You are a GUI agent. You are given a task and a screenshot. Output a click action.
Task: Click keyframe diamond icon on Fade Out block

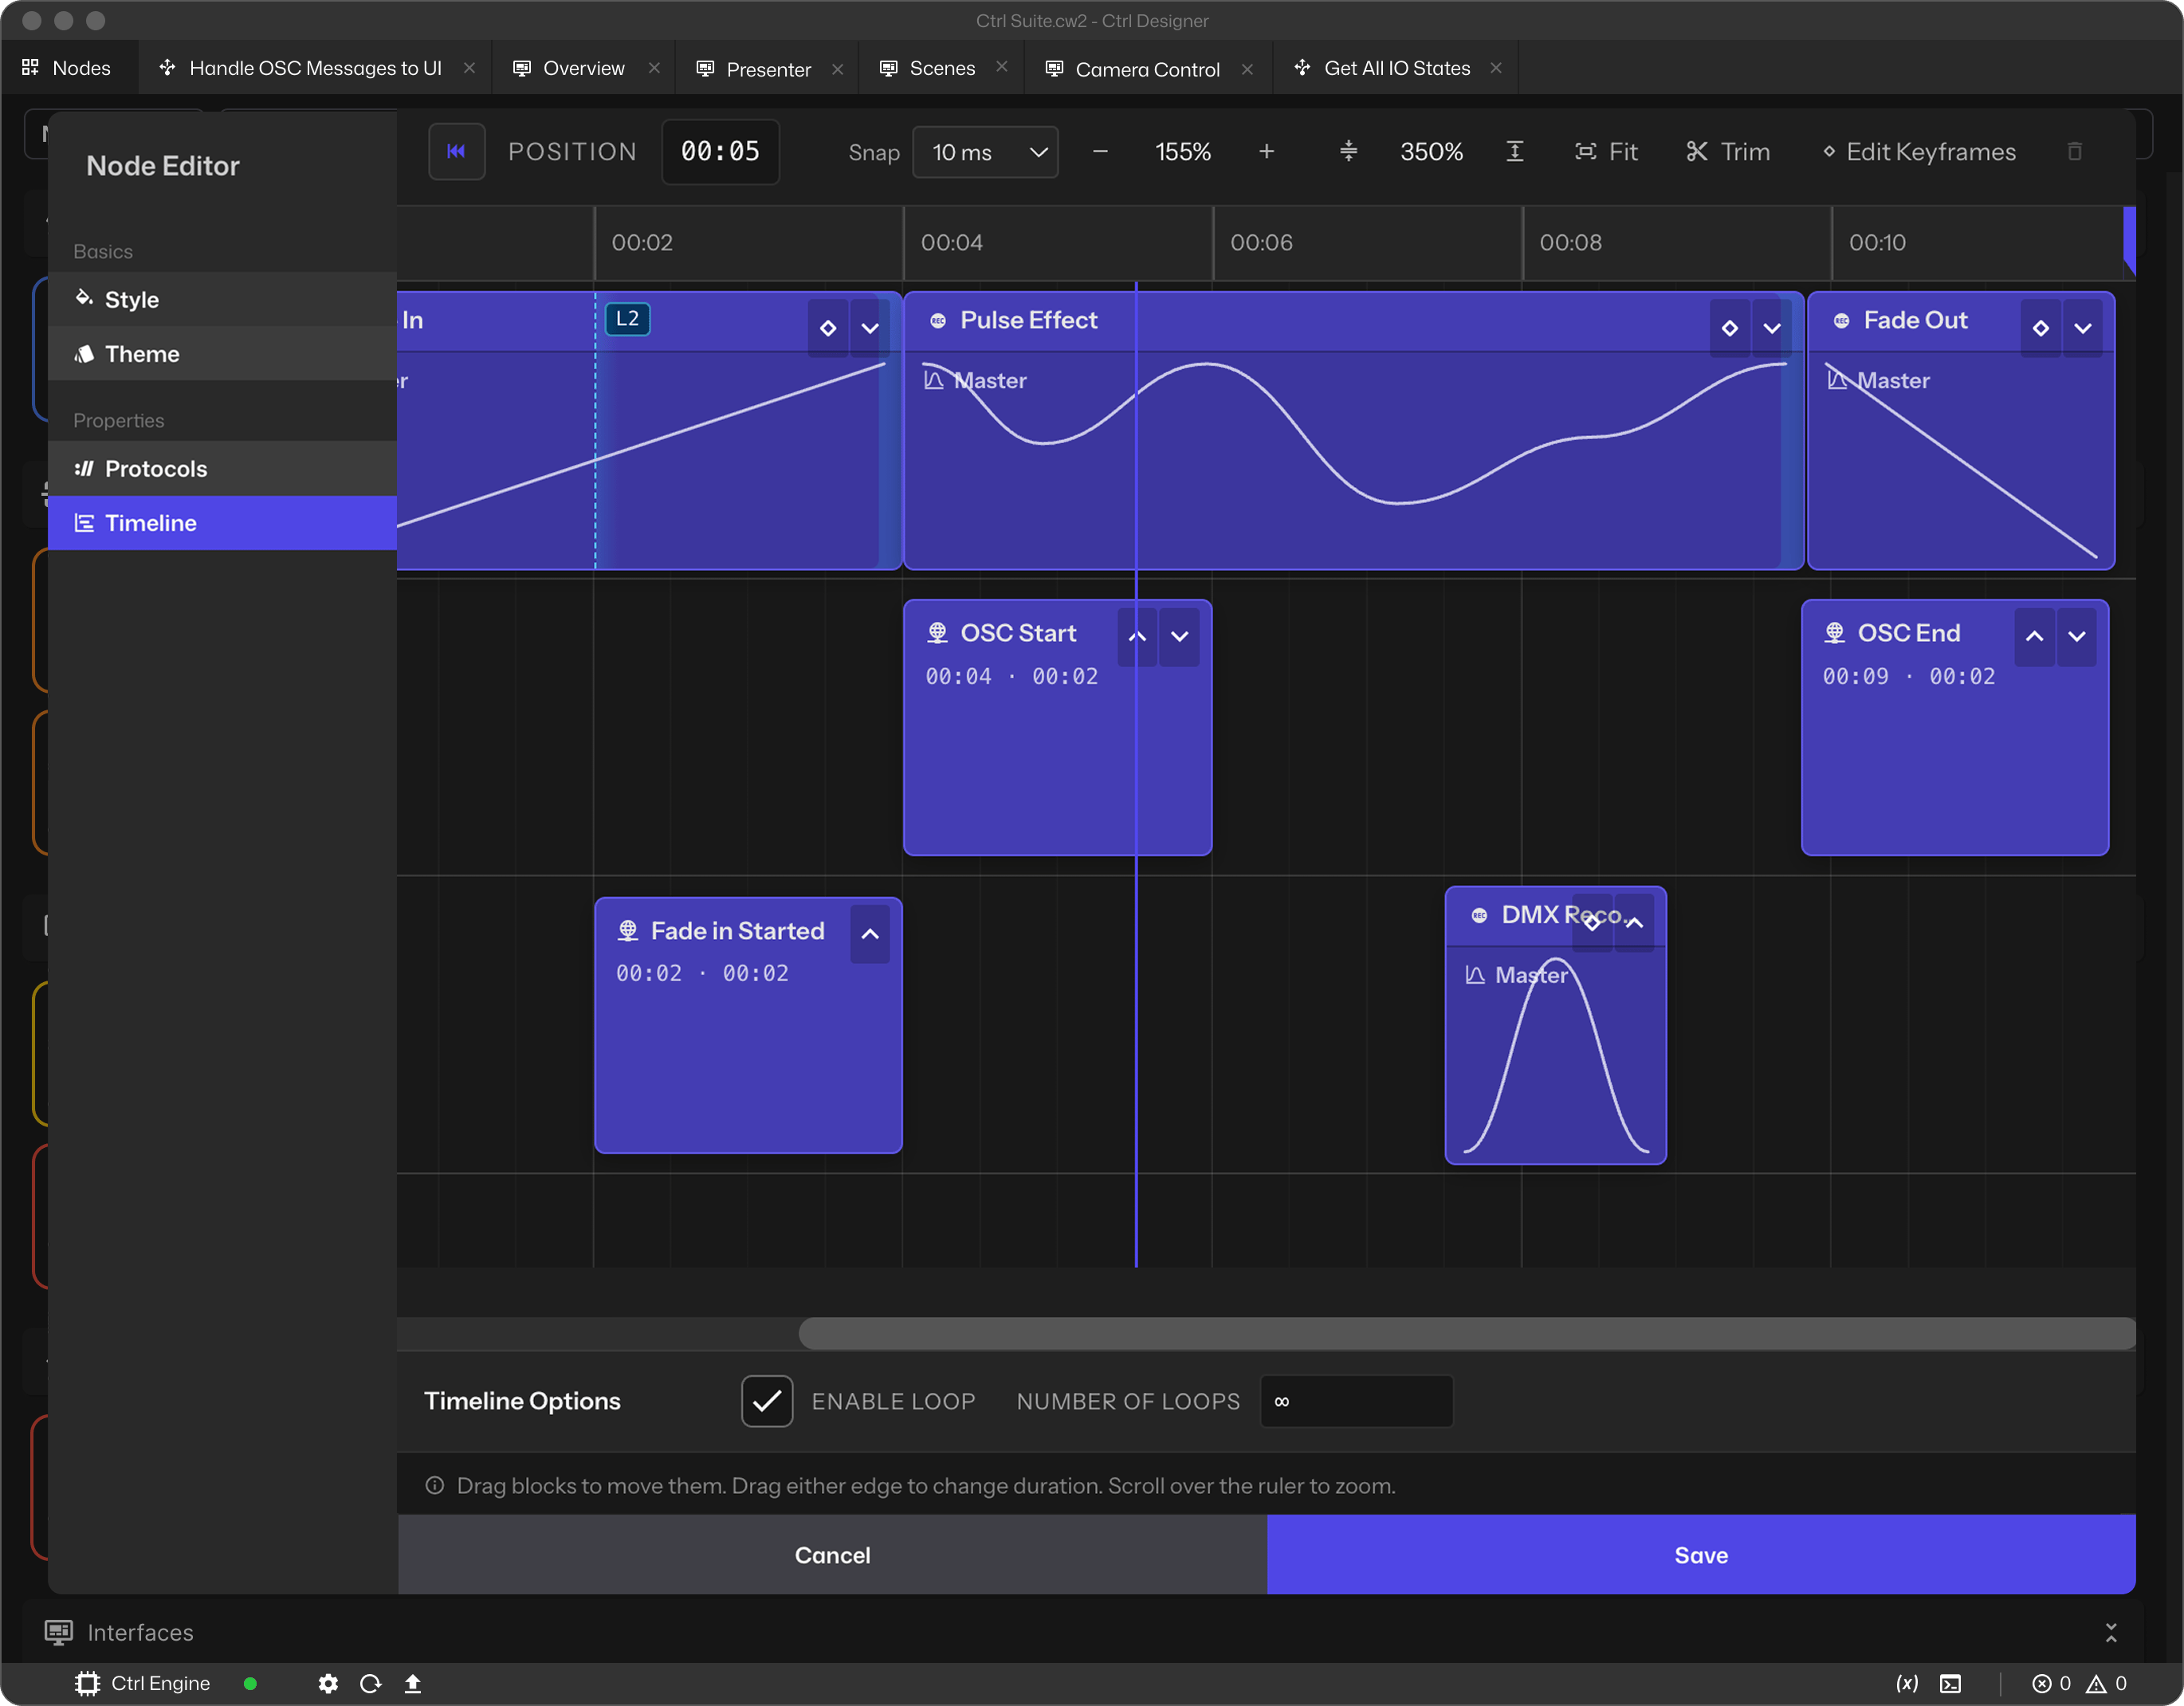click(2040, 328)
